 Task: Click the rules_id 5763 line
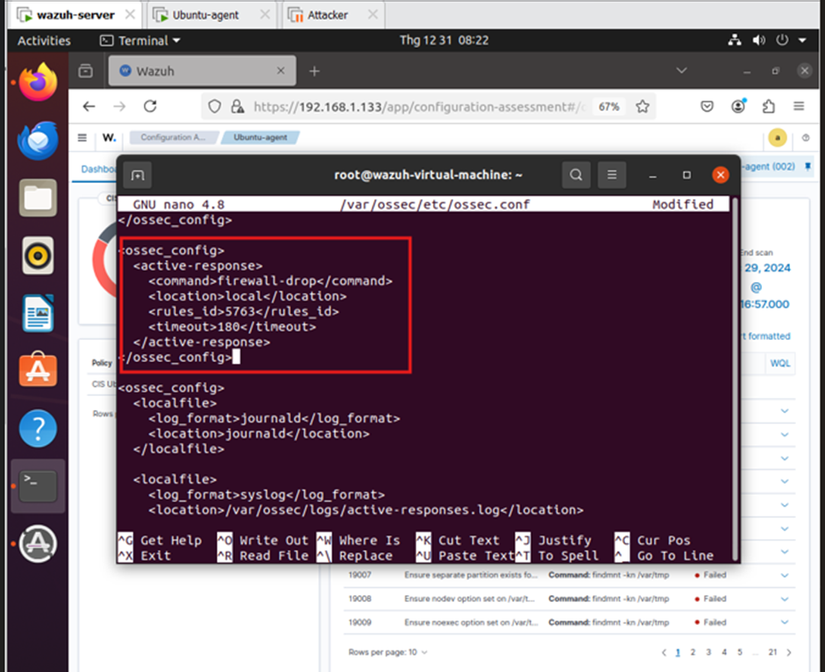click(243, 312)
